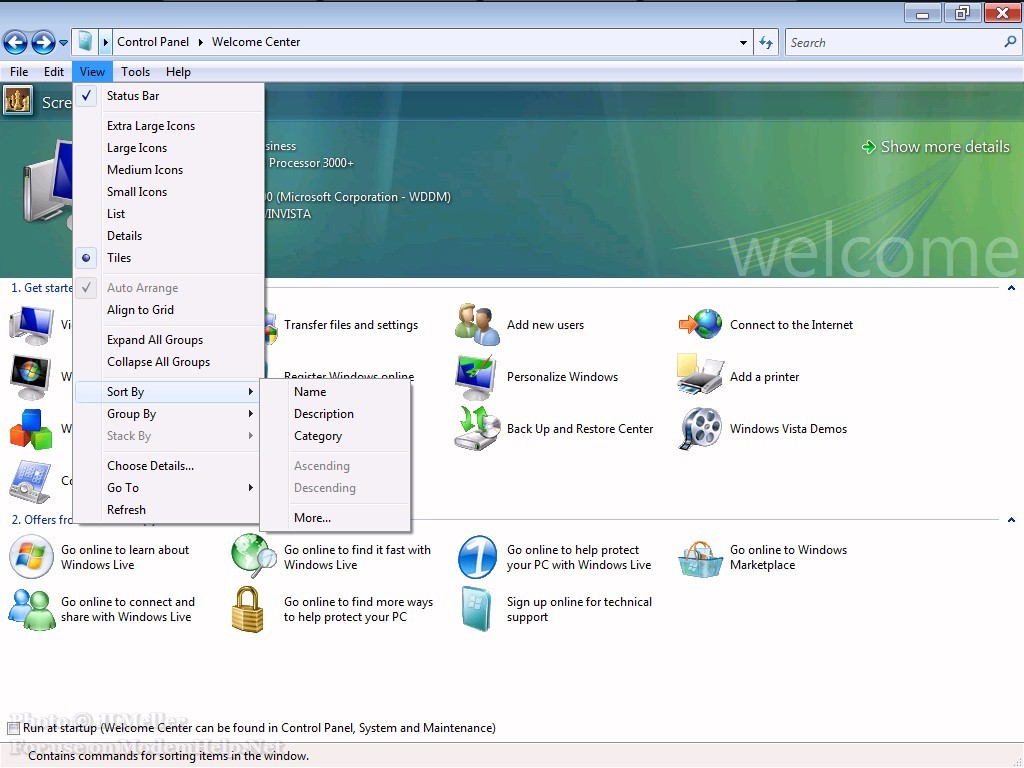Open the Go To submenu
1024x768 pixels.
click(x=168, y=488)
